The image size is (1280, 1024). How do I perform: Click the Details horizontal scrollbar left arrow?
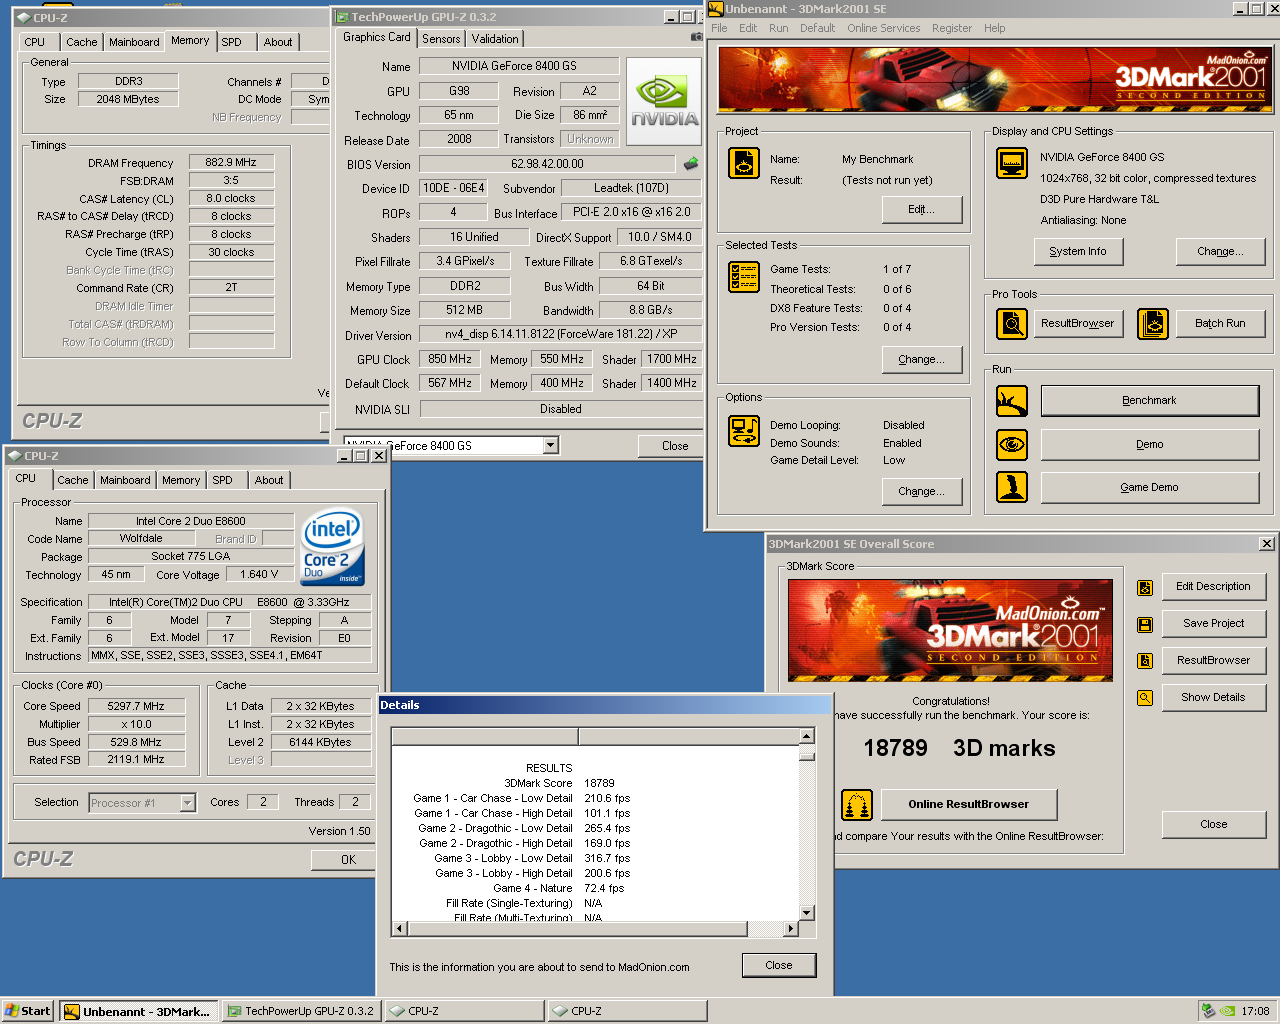pos(399,929)
